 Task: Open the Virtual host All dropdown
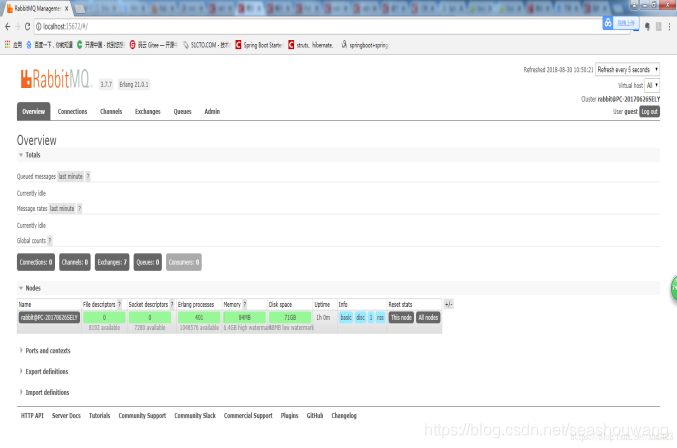point(652,85)
